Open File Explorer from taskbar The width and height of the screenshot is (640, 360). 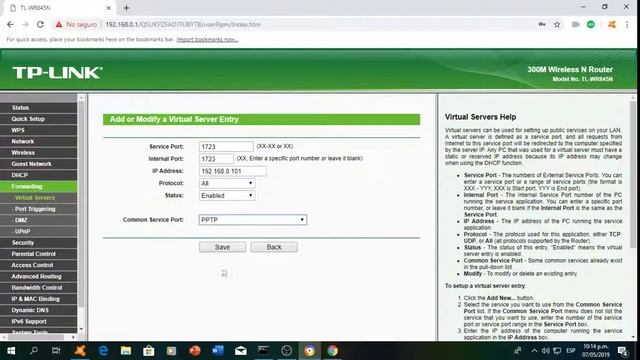[126, 351]
